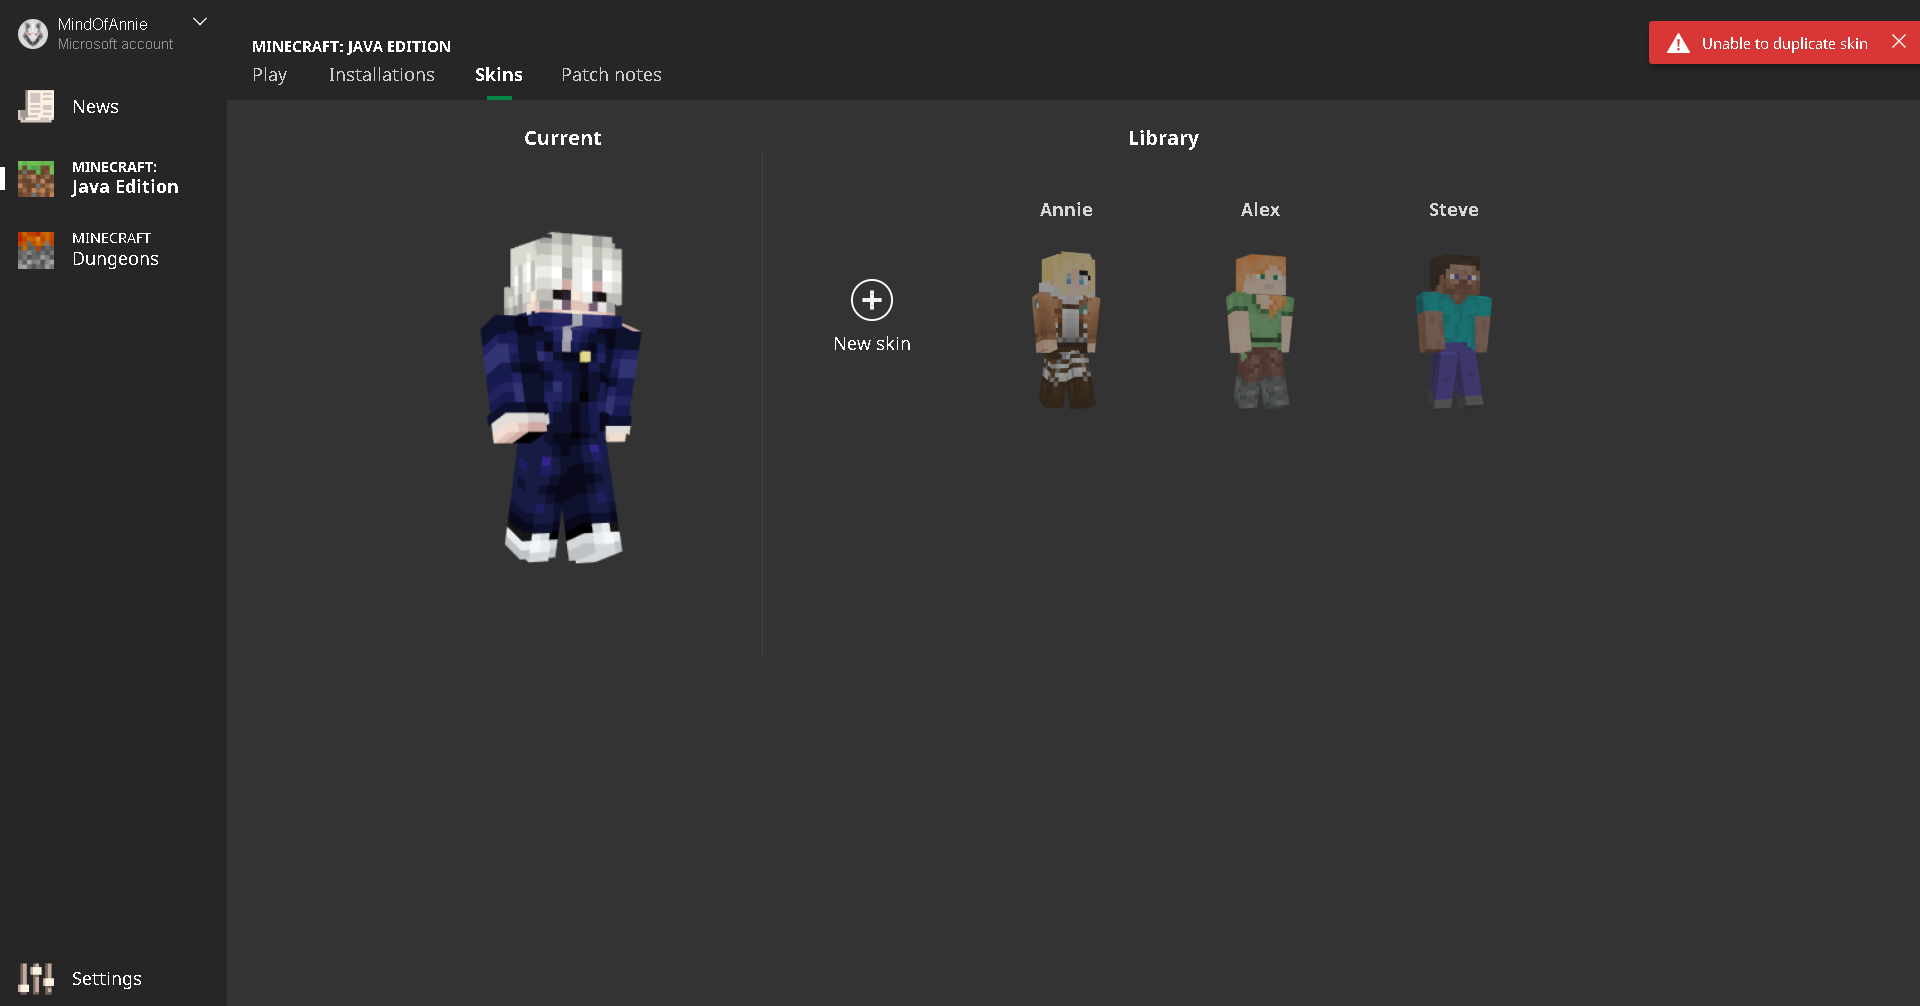Switch to the Patch notes tab

click(x=611, y=75)
